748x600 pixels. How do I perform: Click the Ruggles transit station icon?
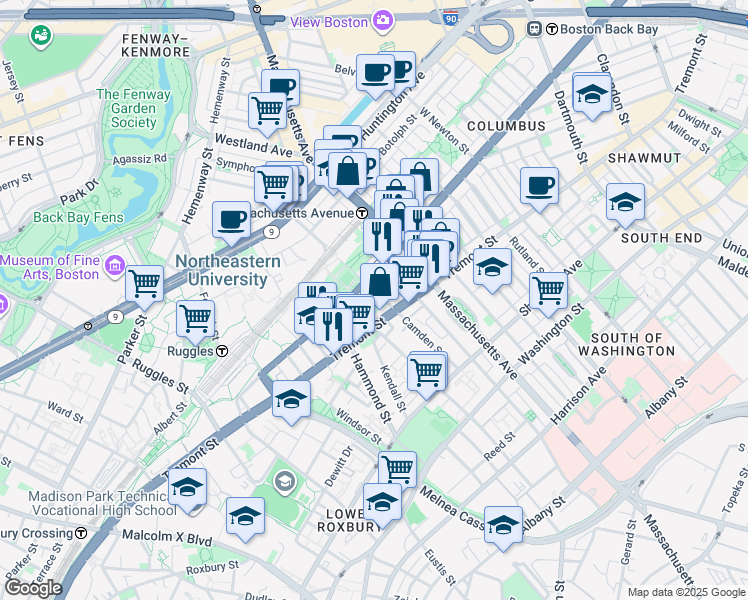click(x=222, y=351)
